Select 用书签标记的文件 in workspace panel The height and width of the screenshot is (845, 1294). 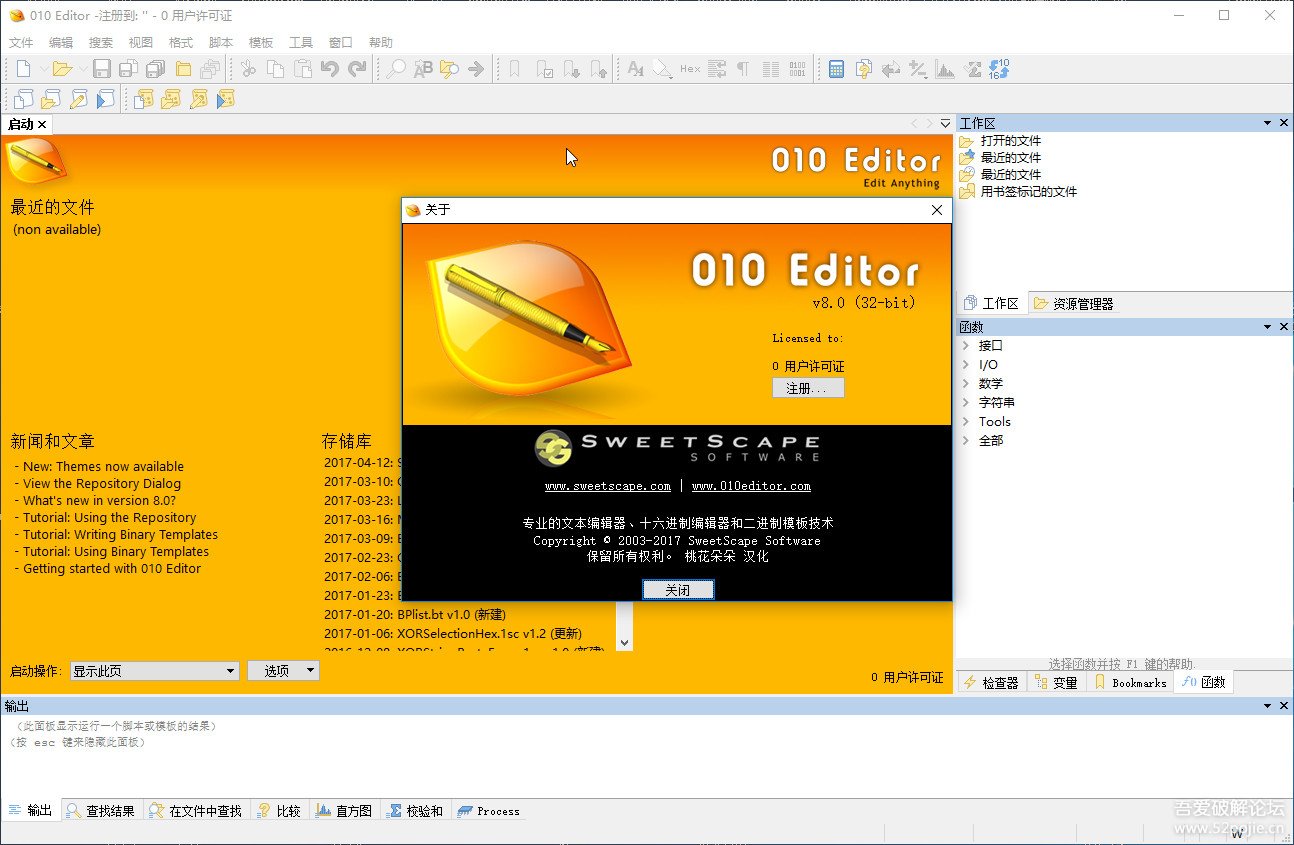pyautogui.click(x=1029, y=192)
